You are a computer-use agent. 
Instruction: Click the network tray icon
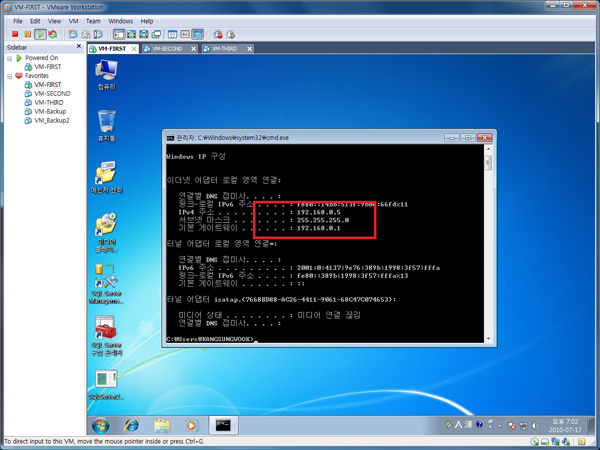pos(523,426)
